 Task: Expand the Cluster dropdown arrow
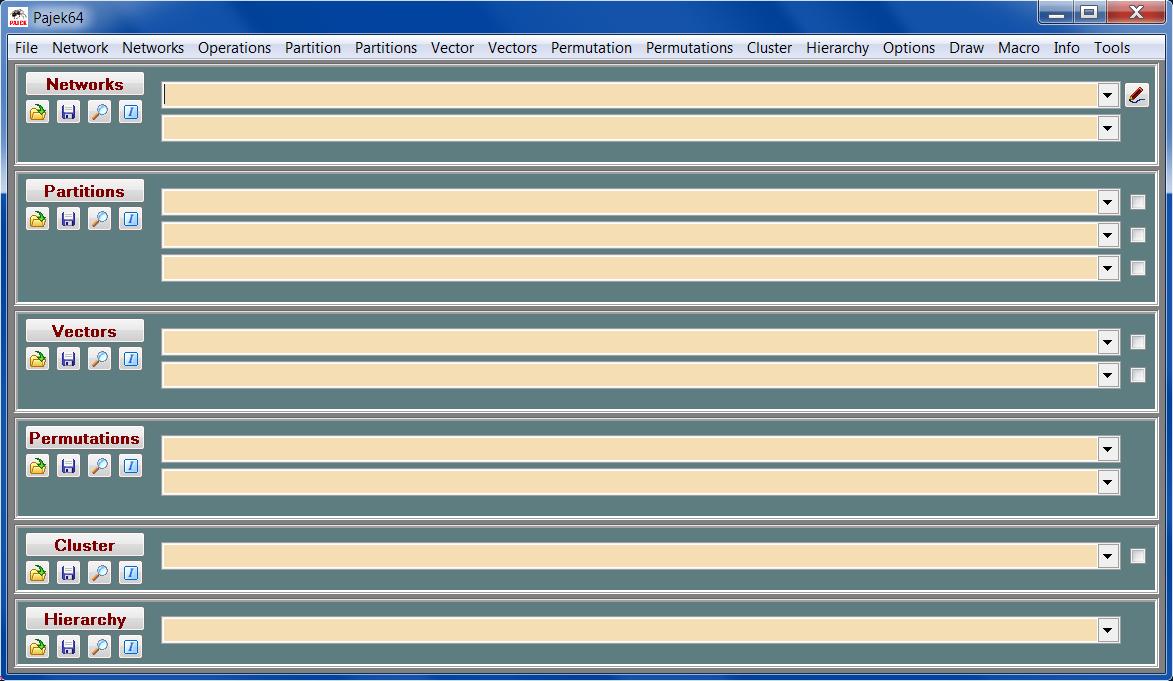pyautogui.click(x=1108, y=556)
